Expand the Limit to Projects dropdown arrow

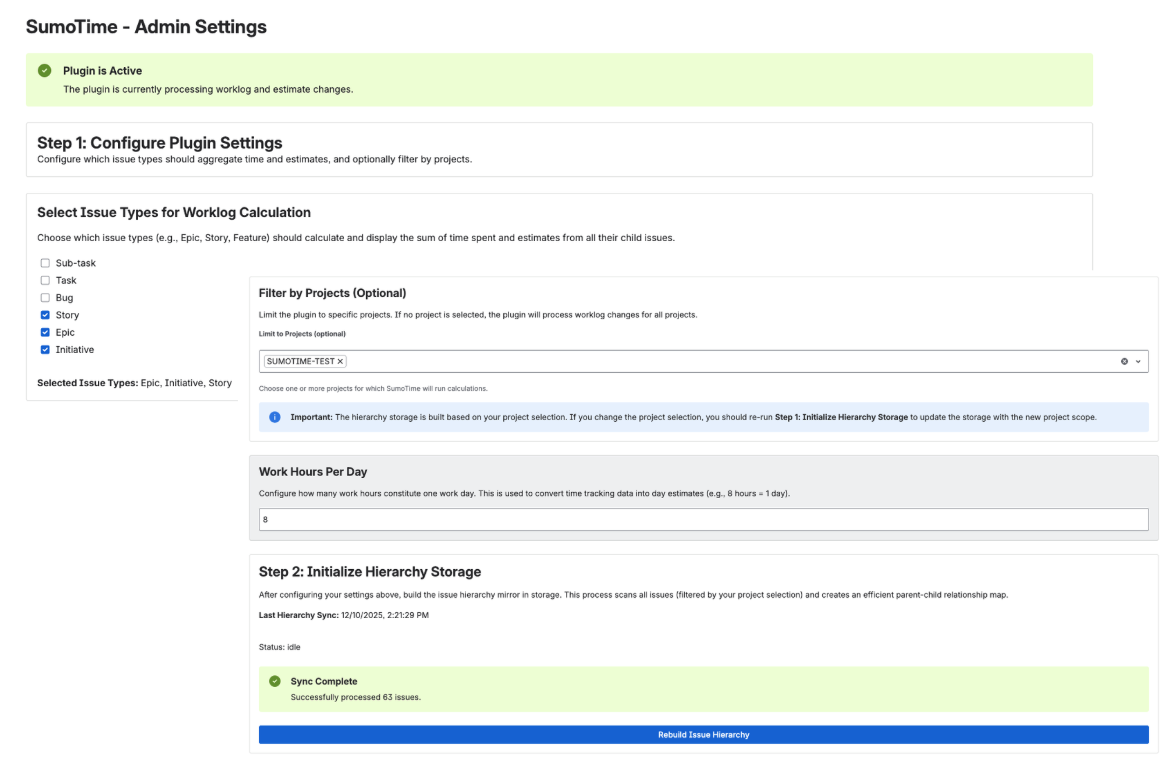click(1138, 361)
